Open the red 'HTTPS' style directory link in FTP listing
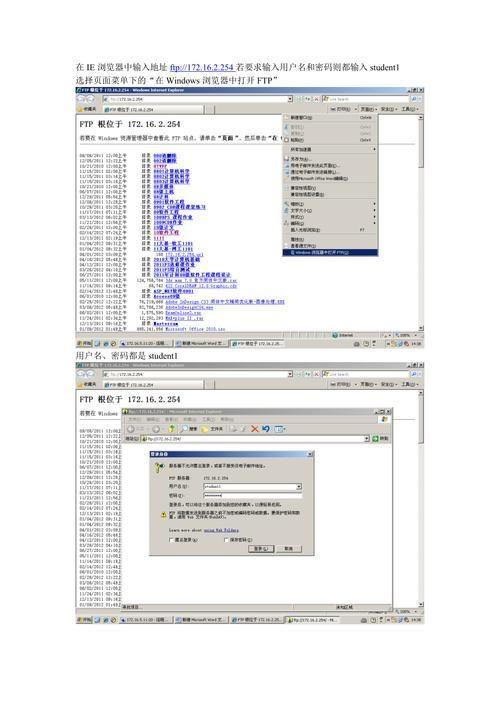This screenshot has height=708, width=500. coord(160,166)
